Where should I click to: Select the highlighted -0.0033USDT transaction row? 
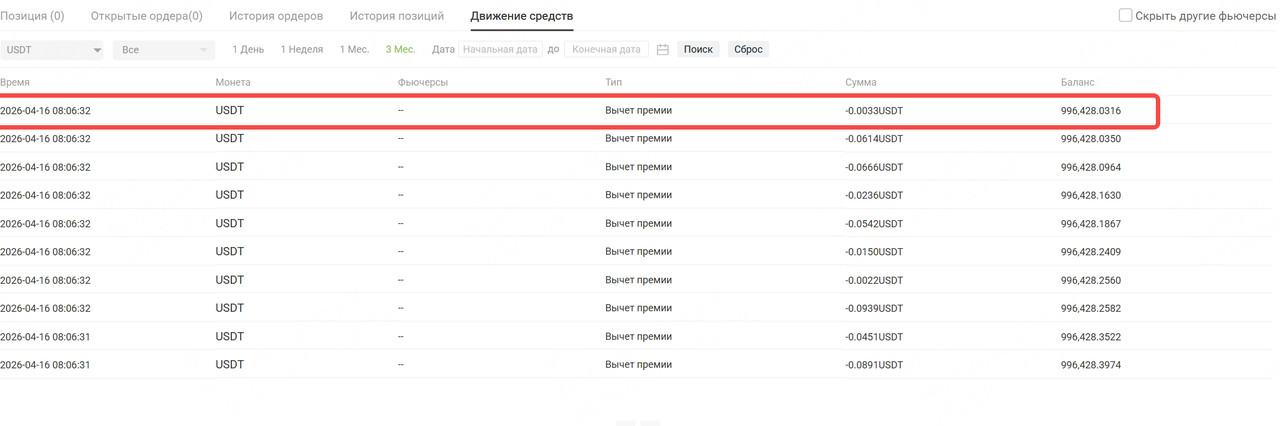click(x=579, y=111)
